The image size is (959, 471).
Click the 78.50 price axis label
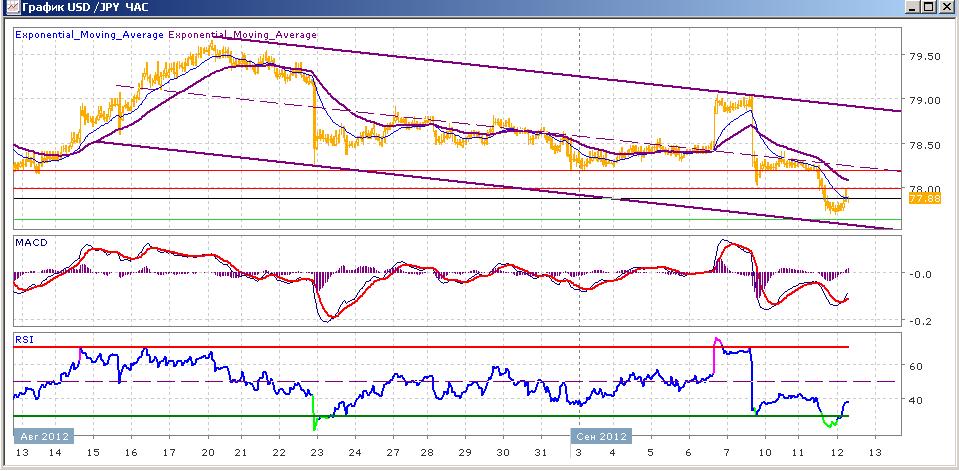924,146
